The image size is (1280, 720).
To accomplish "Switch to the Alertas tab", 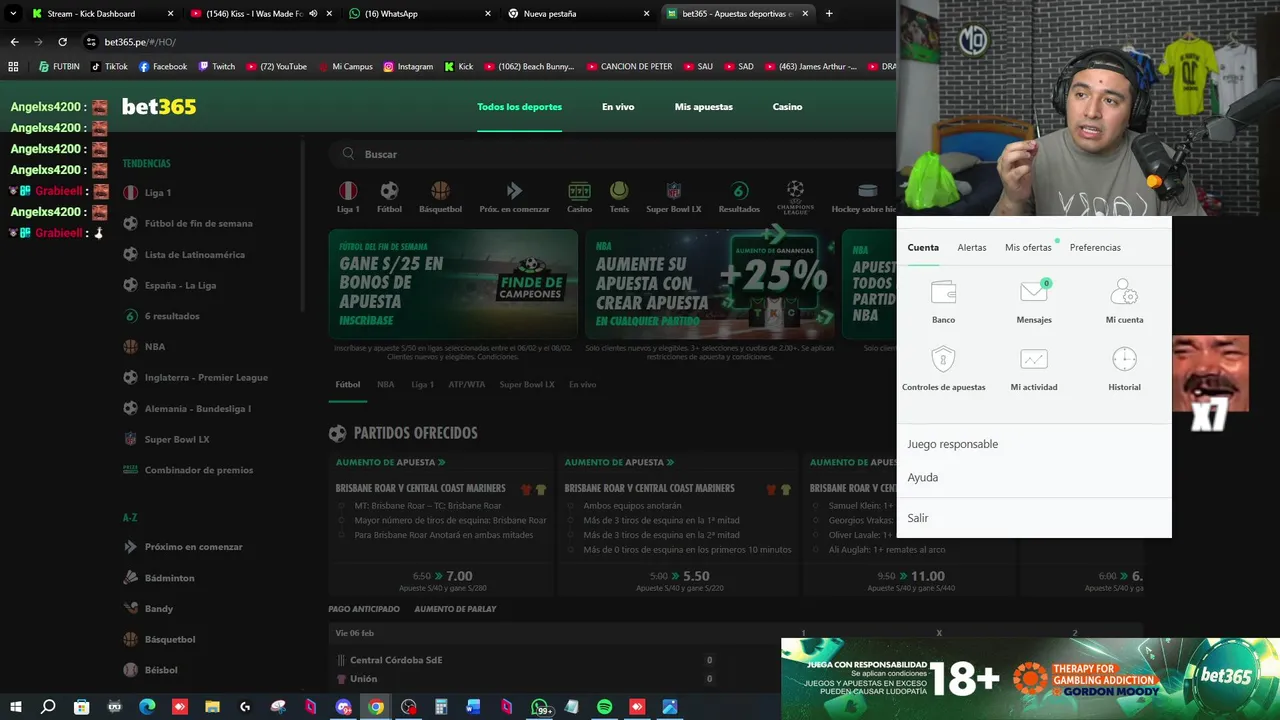I will (x=972, y=247).
